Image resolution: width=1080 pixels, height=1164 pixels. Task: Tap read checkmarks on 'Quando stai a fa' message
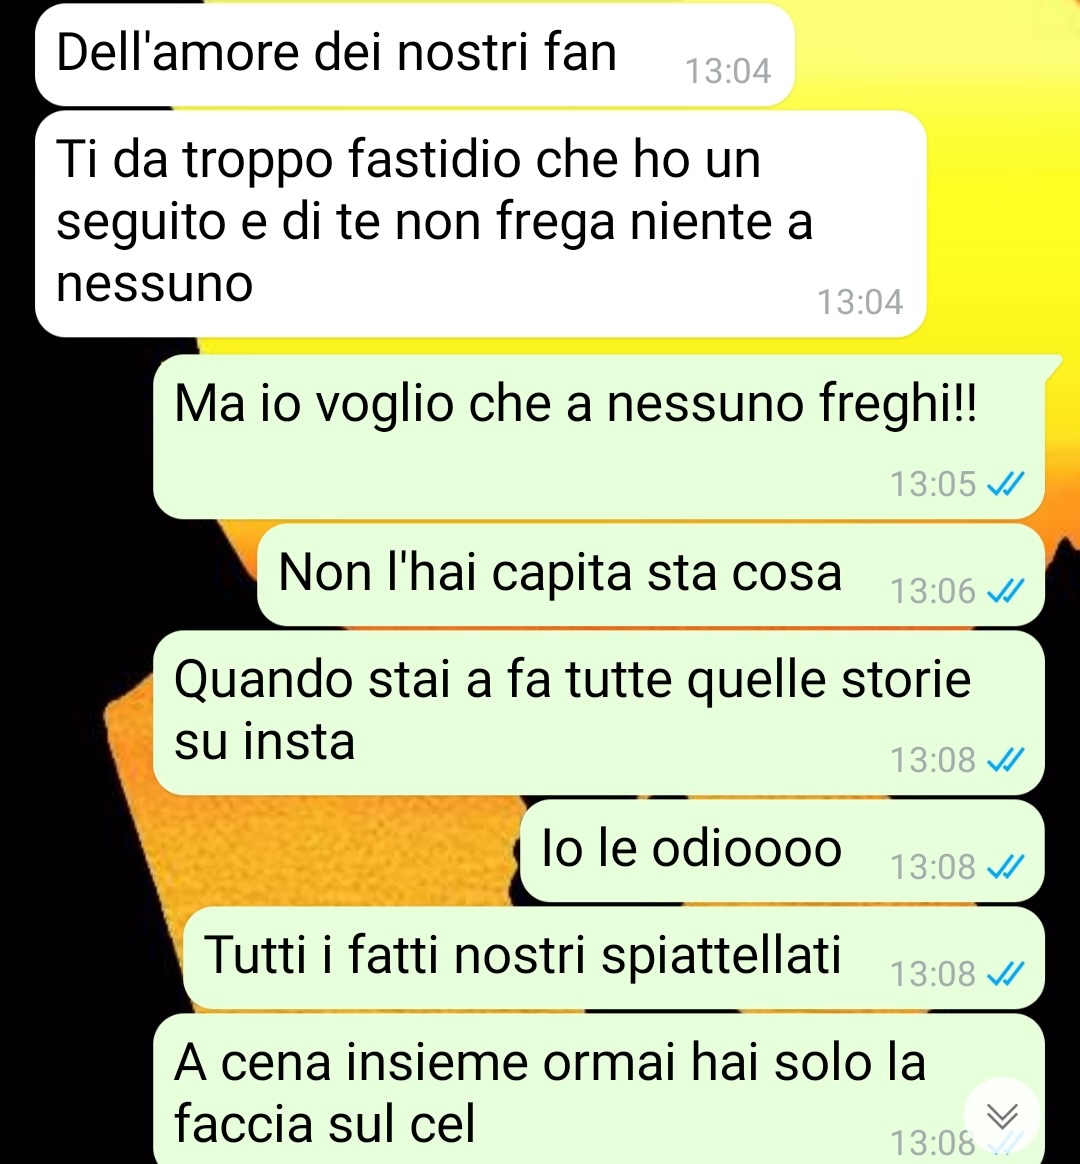[1005, 760]
